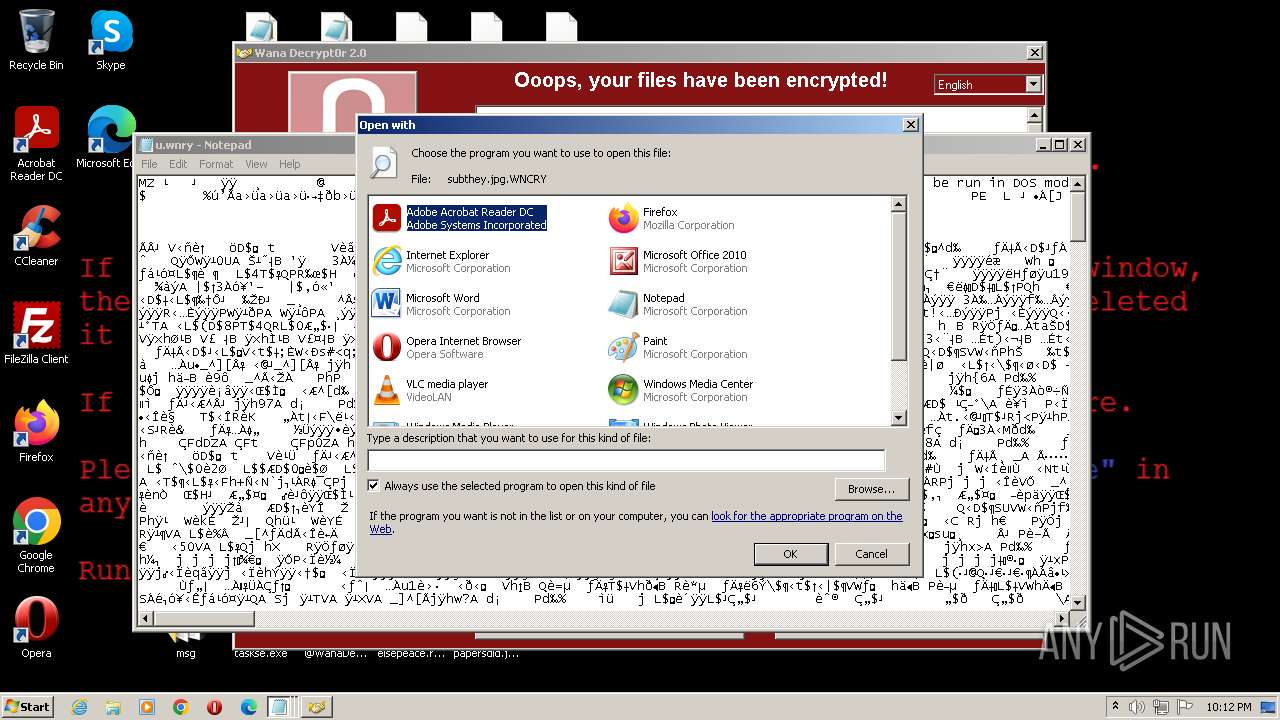Viewport: 1280px width, 720px height.
Task: Show hidden tray icons arrow
Action: (1117, 707)
